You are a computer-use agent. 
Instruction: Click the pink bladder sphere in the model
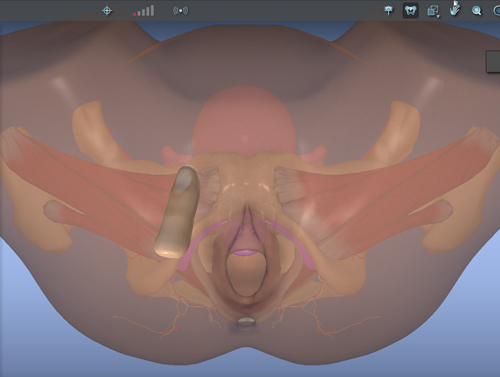(244, 122)
